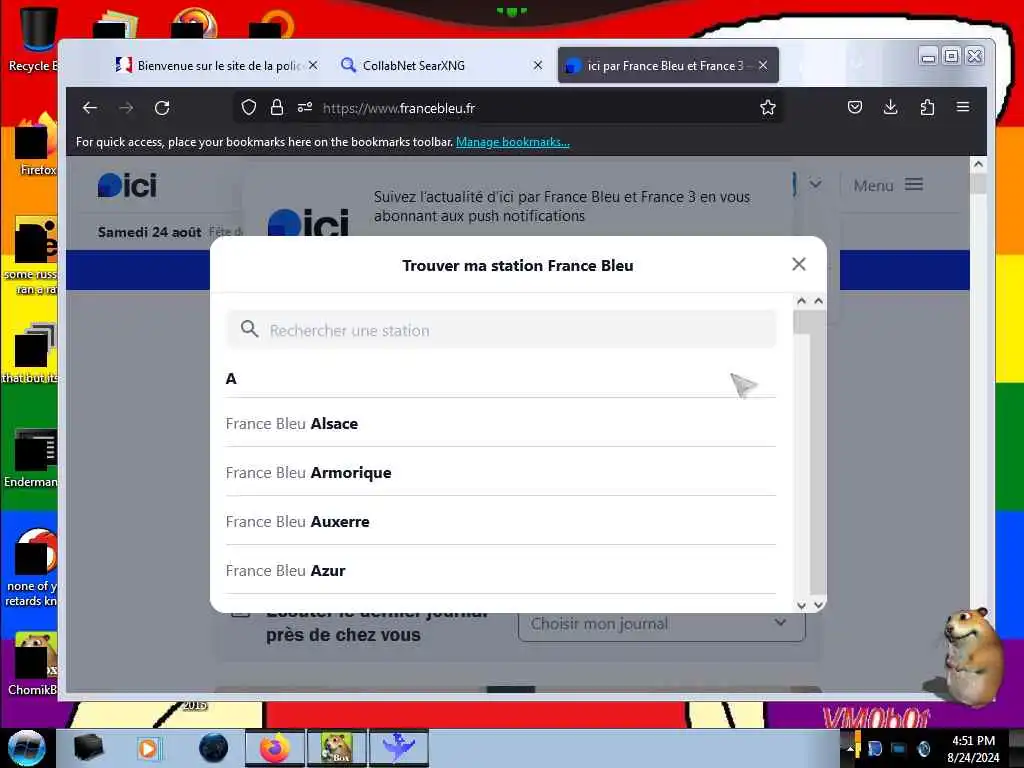Click in the Rechercher une station field
Viewport: 1024px width, 768px height.
click(501, 329)
